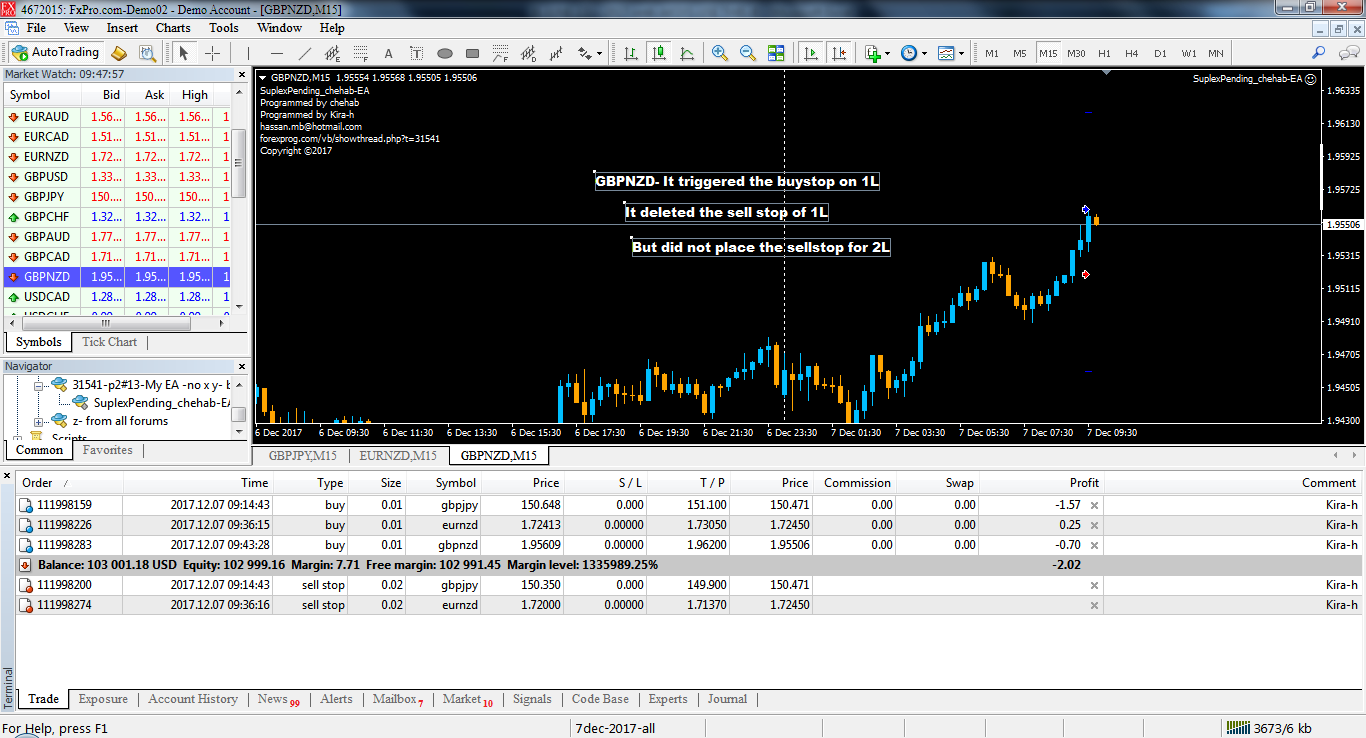Close the gbpjpy buy order via its X
The width and height of the screenshot is (1366, 738).
pos(1094,505)
